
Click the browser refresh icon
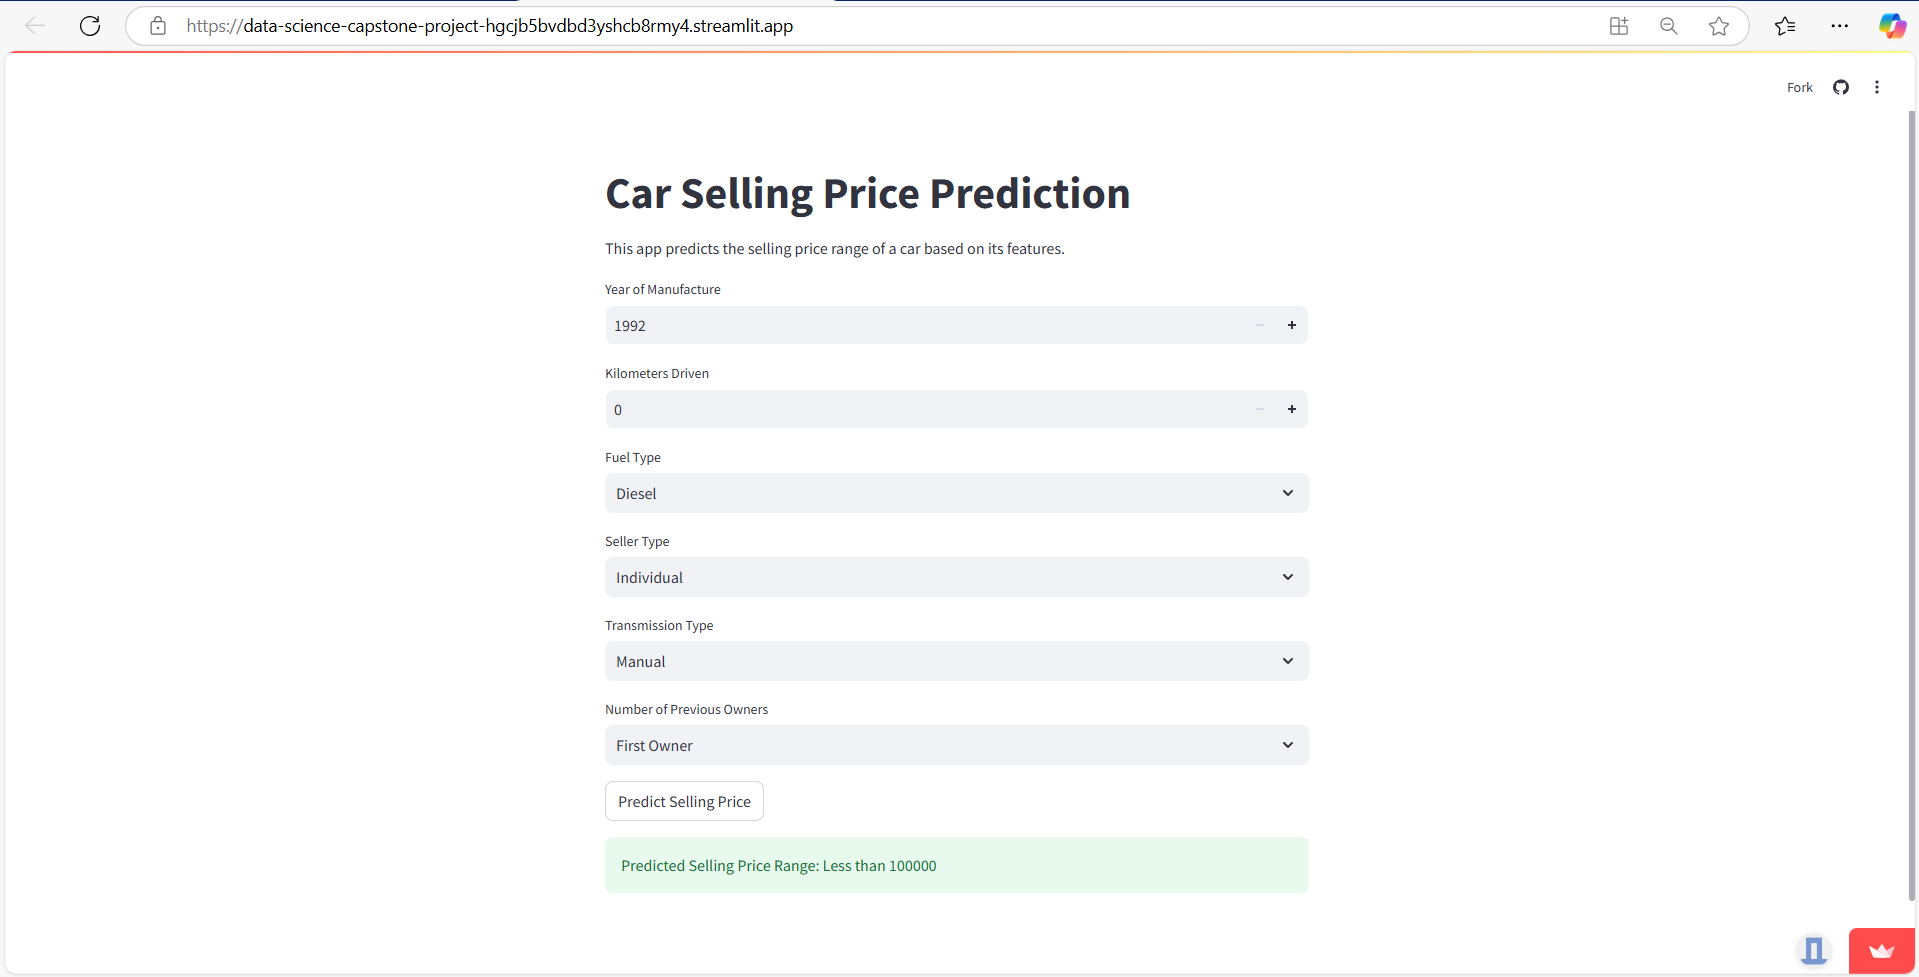coord(90,26)
